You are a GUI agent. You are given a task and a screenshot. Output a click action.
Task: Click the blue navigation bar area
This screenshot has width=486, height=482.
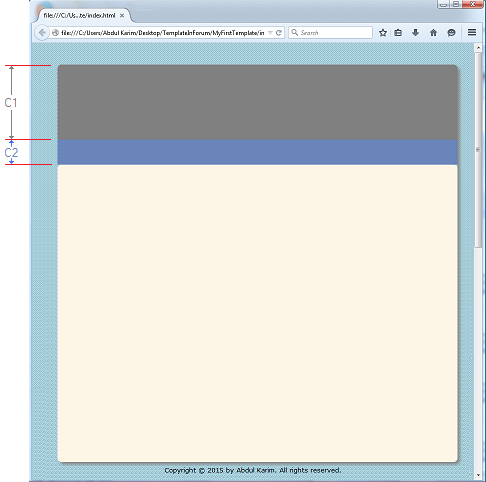pyautogui.click(x=258, y=152)
